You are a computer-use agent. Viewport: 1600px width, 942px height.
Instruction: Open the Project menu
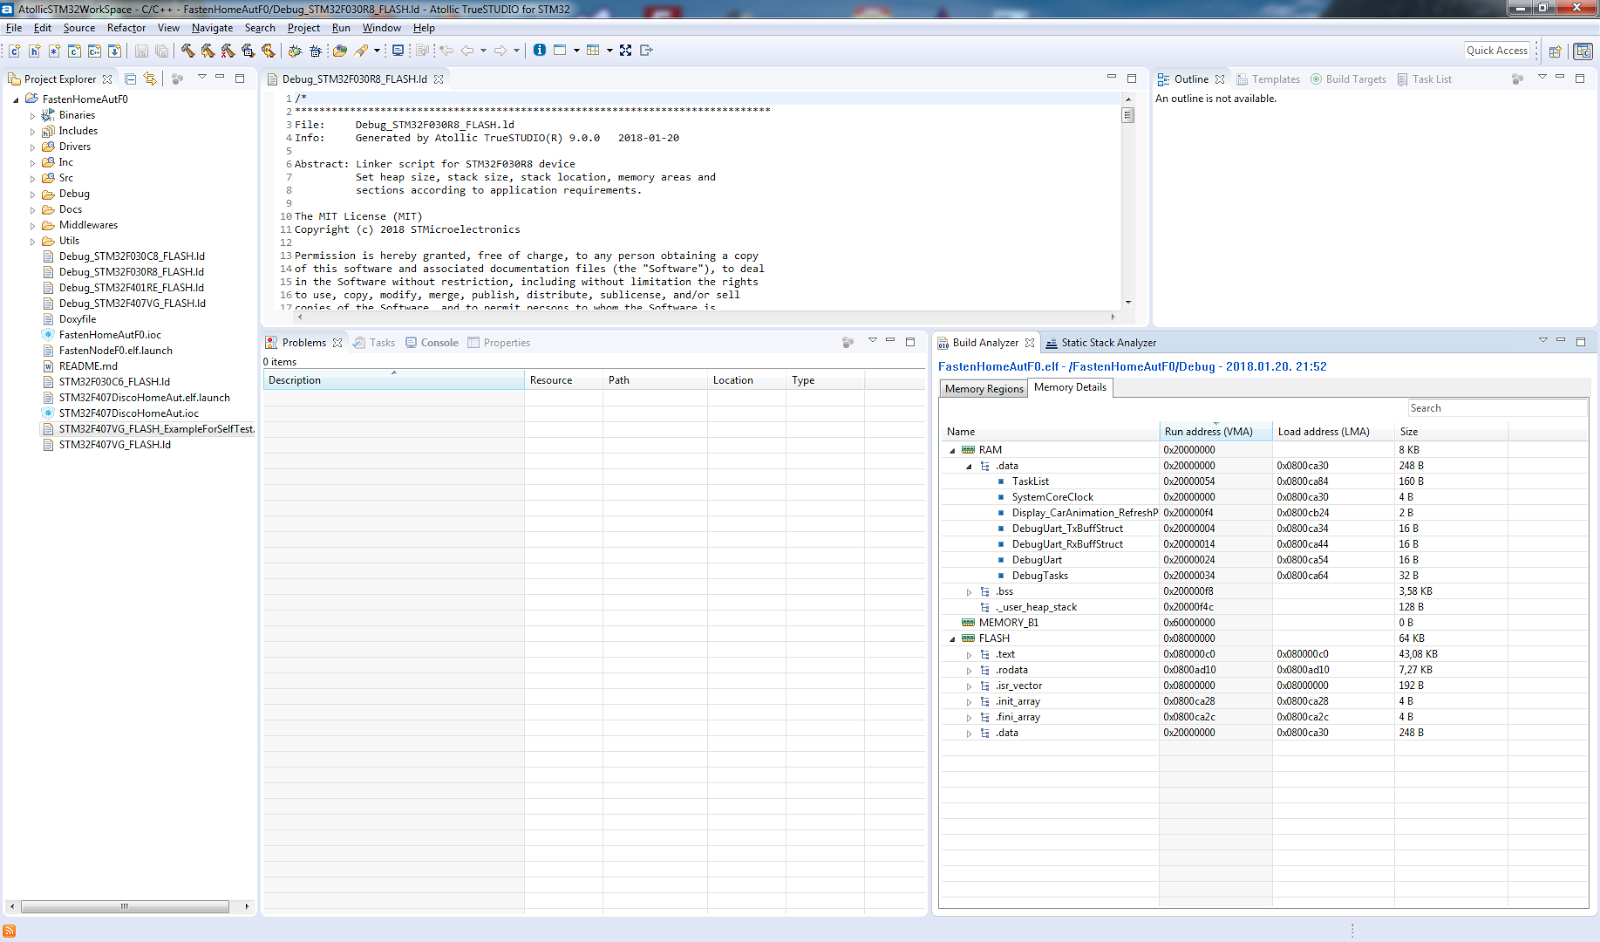[x=304, y=28]
